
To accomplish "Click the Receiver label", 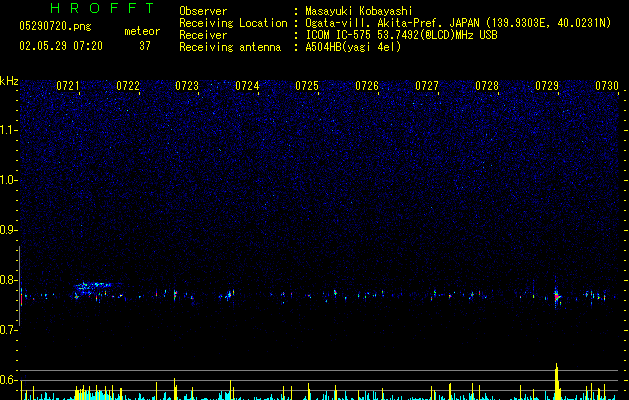I will pos(203,35).
